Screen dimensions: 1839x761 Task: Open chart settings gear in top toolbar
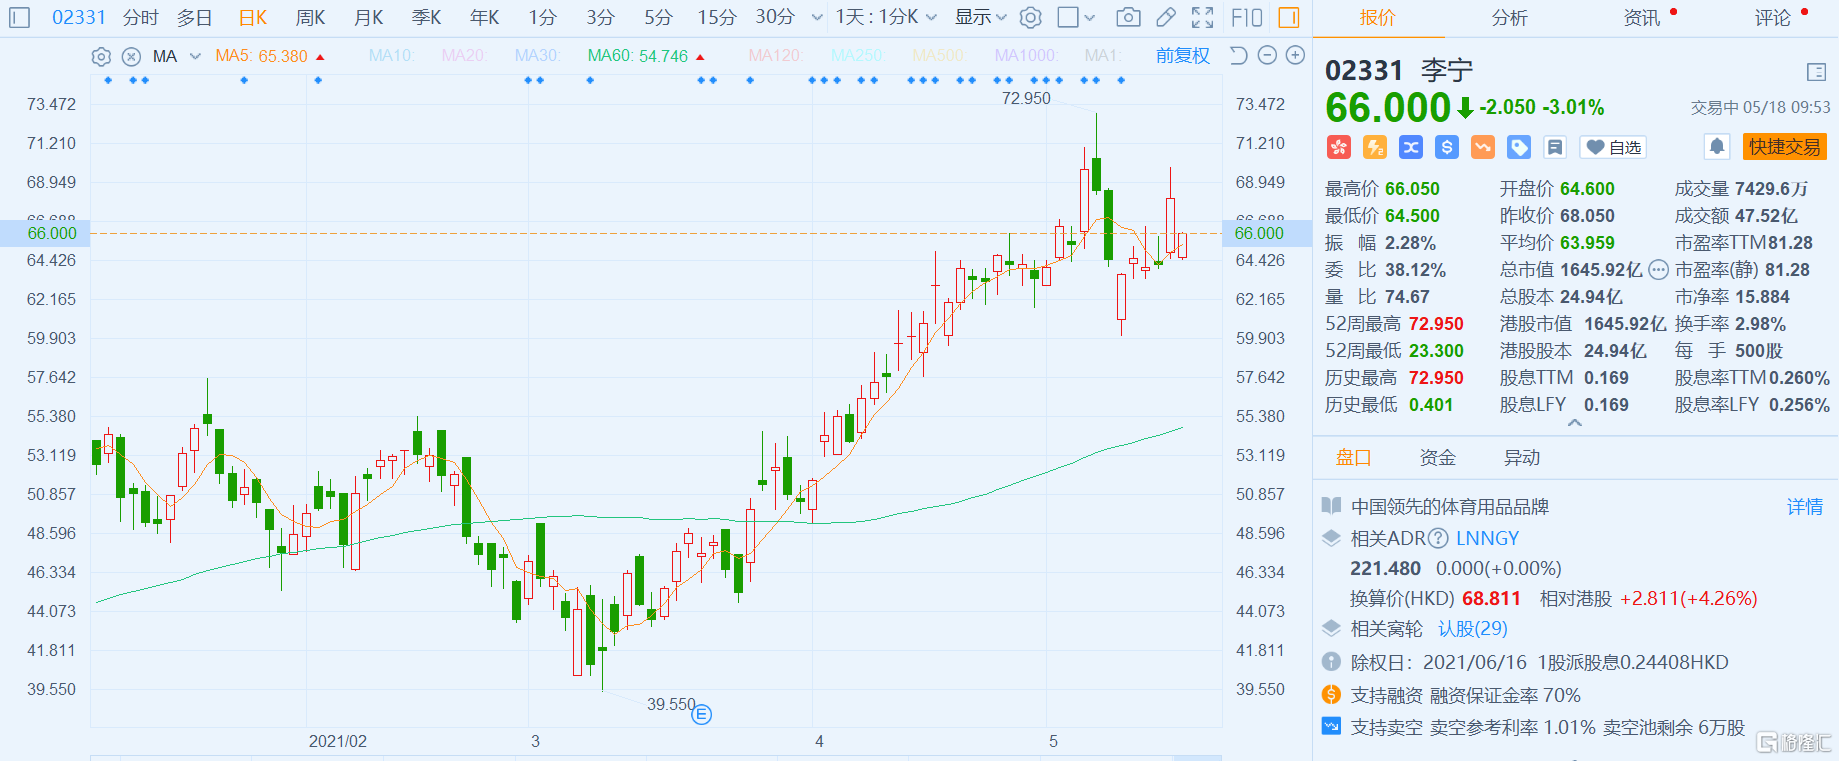(x=1031, y=17)
